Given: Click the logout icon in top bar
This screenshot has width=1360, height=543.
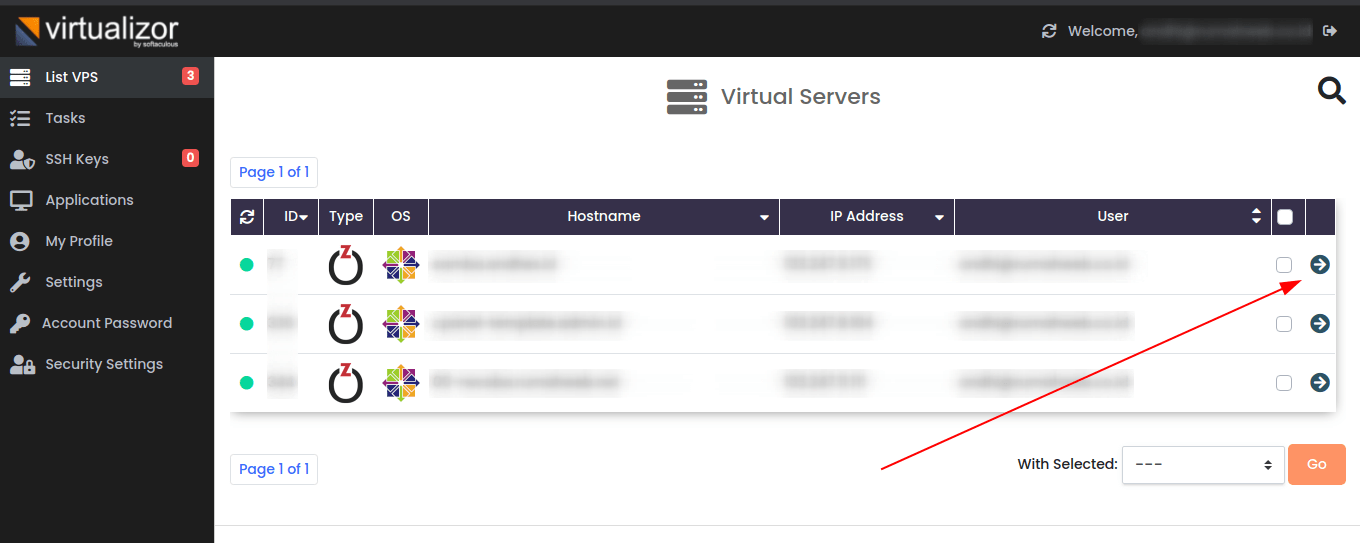Looking at the screenshot, I should point(1330,31).
